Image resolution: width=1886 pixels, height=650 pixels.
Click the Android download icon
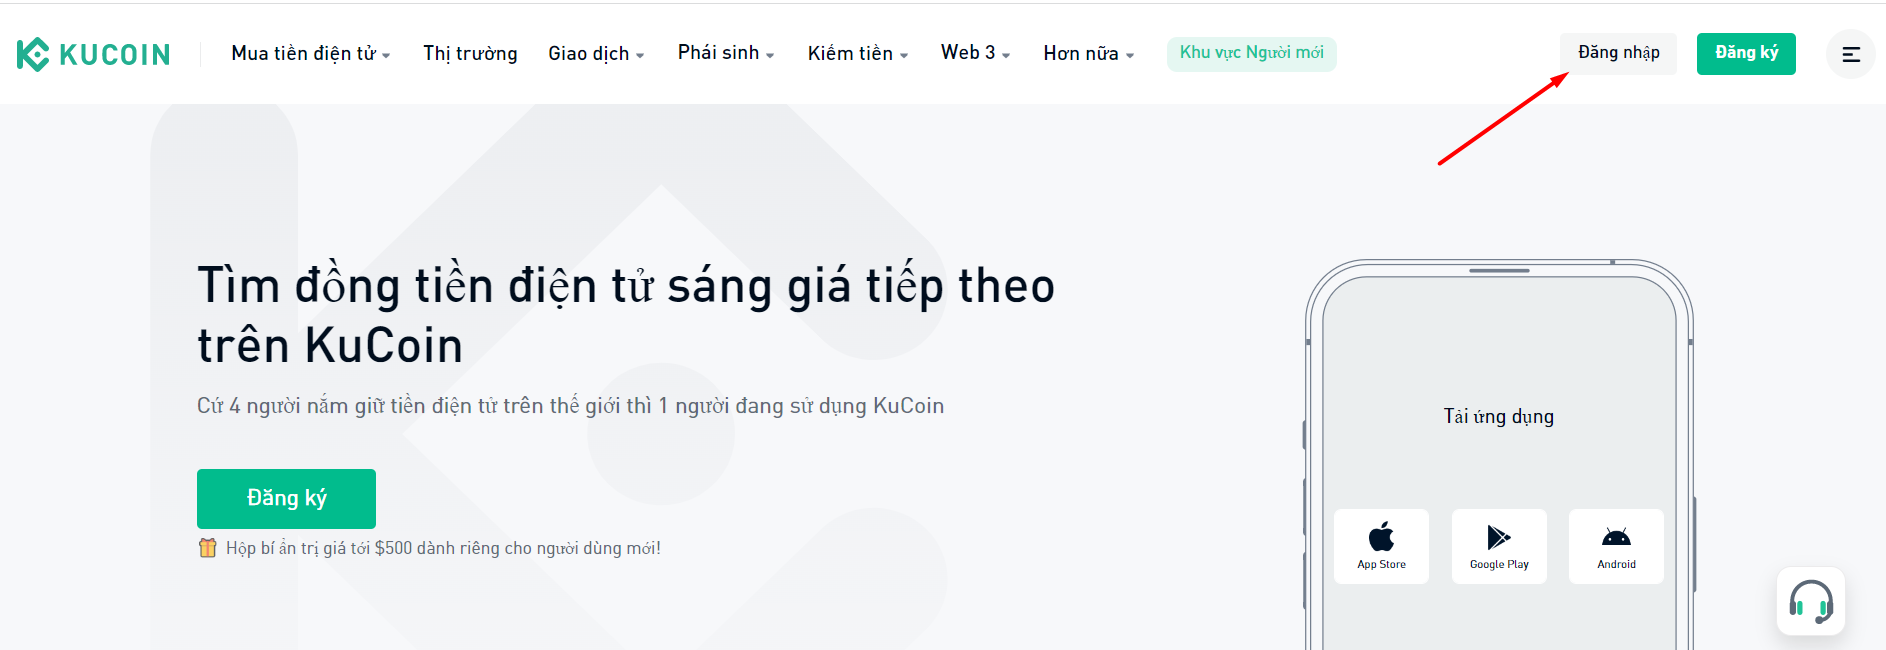(x=1616, y=537)
